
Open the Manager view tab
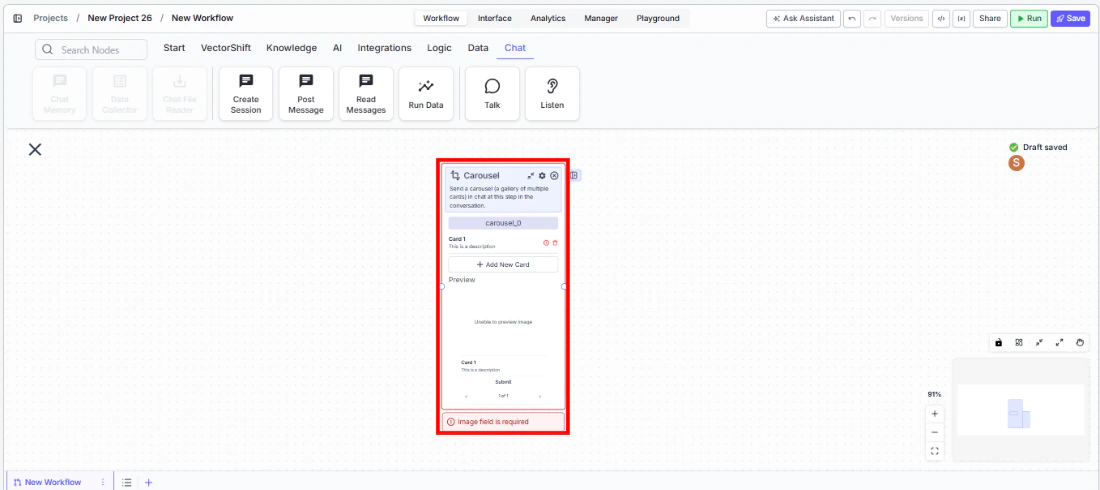coord(601,18)
